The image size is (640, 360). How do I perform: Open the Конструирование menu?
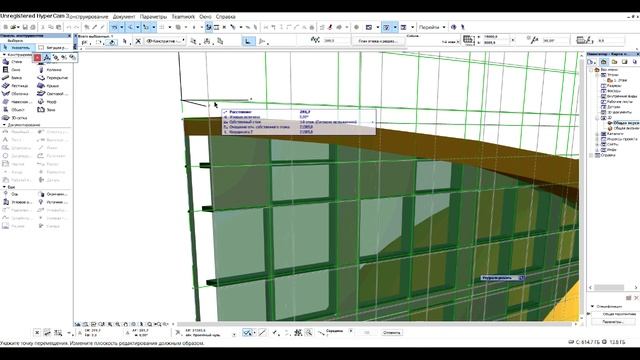click(x=89, y=17)
